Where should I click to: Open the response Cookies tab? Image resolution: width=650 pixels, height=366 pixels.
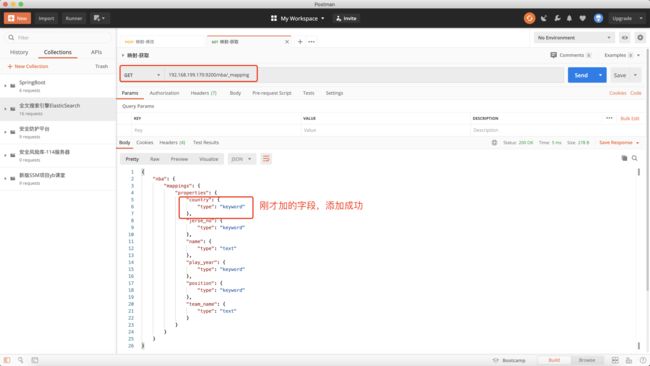(x=145, y=143)
